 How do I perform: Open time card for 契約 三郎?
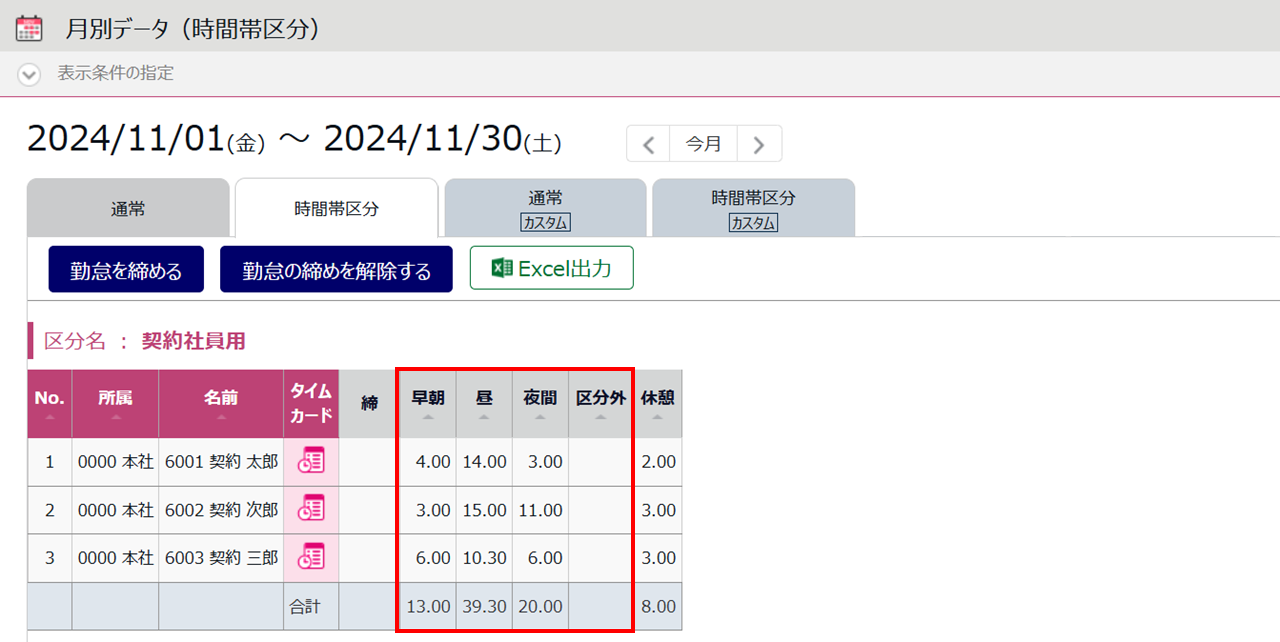pos(311,556)
